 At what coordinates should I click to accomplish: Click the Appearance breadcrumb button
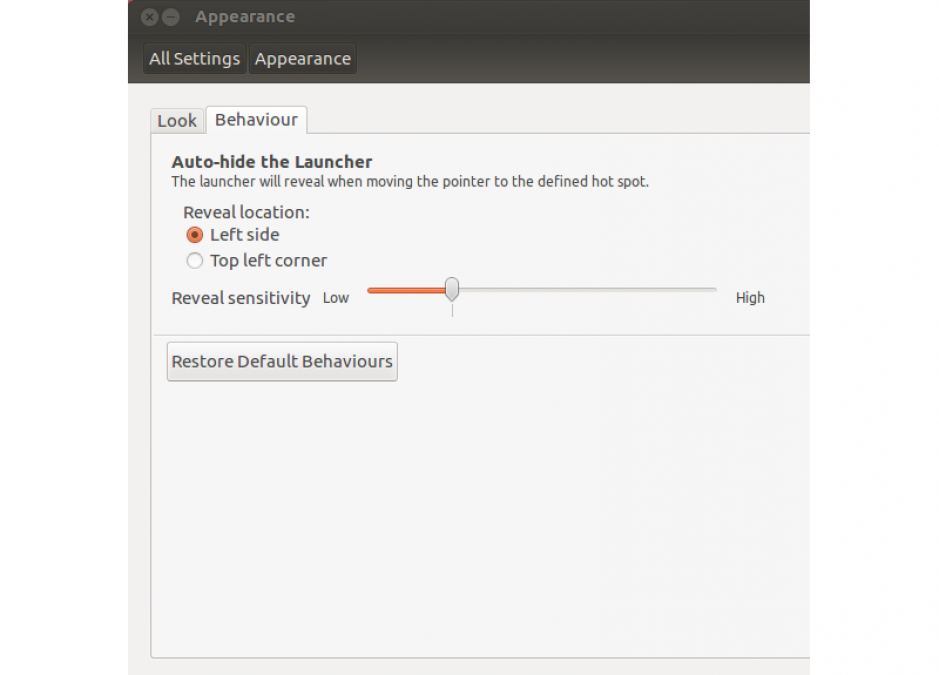[x=302, y=59]
